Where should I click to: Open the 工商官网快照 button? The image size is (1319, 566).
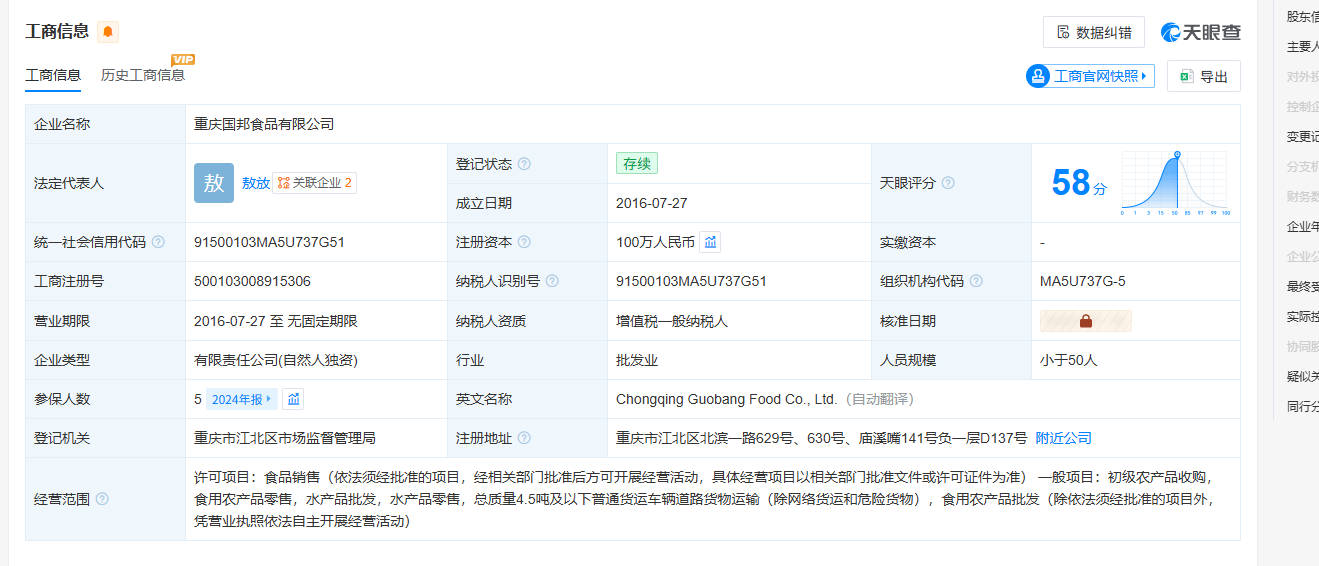pyautogui.click(x=1090, y=76)
